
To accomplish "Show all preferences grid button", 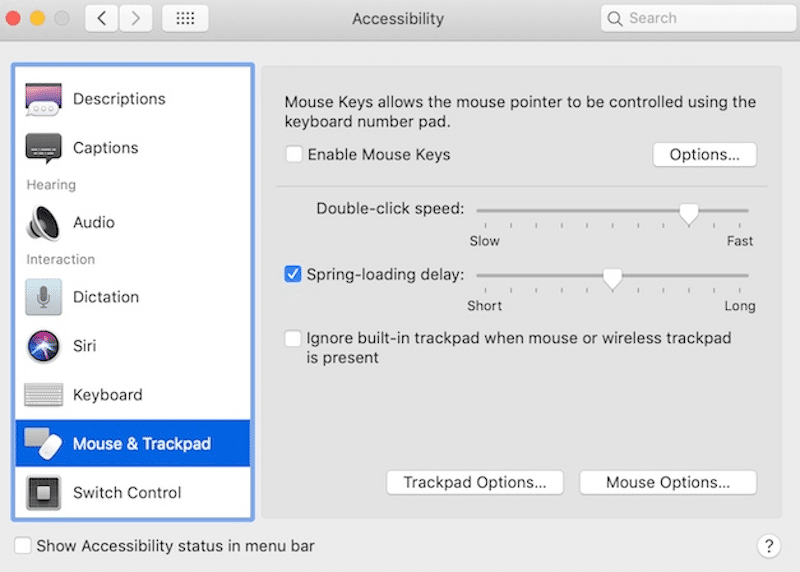I will point(185,18).
